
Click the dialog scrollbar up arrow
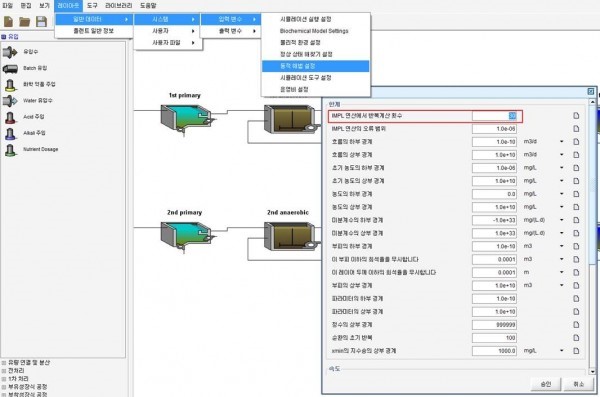tap(592, 102)
